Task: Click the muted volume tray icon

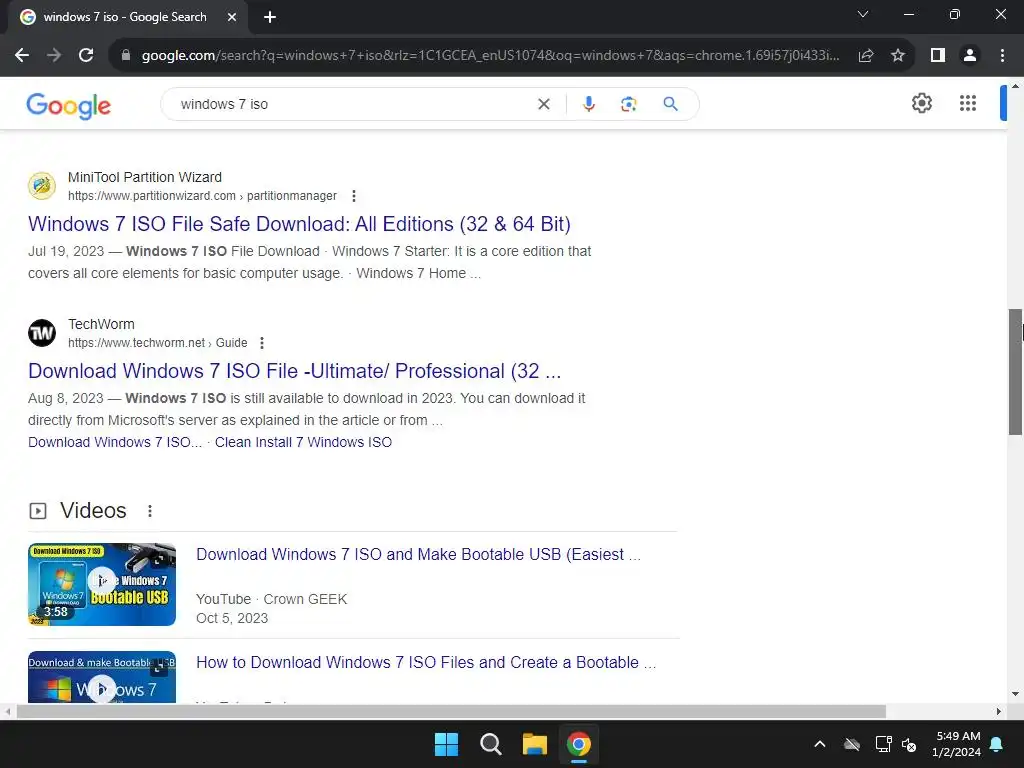Action: [909, 744]
